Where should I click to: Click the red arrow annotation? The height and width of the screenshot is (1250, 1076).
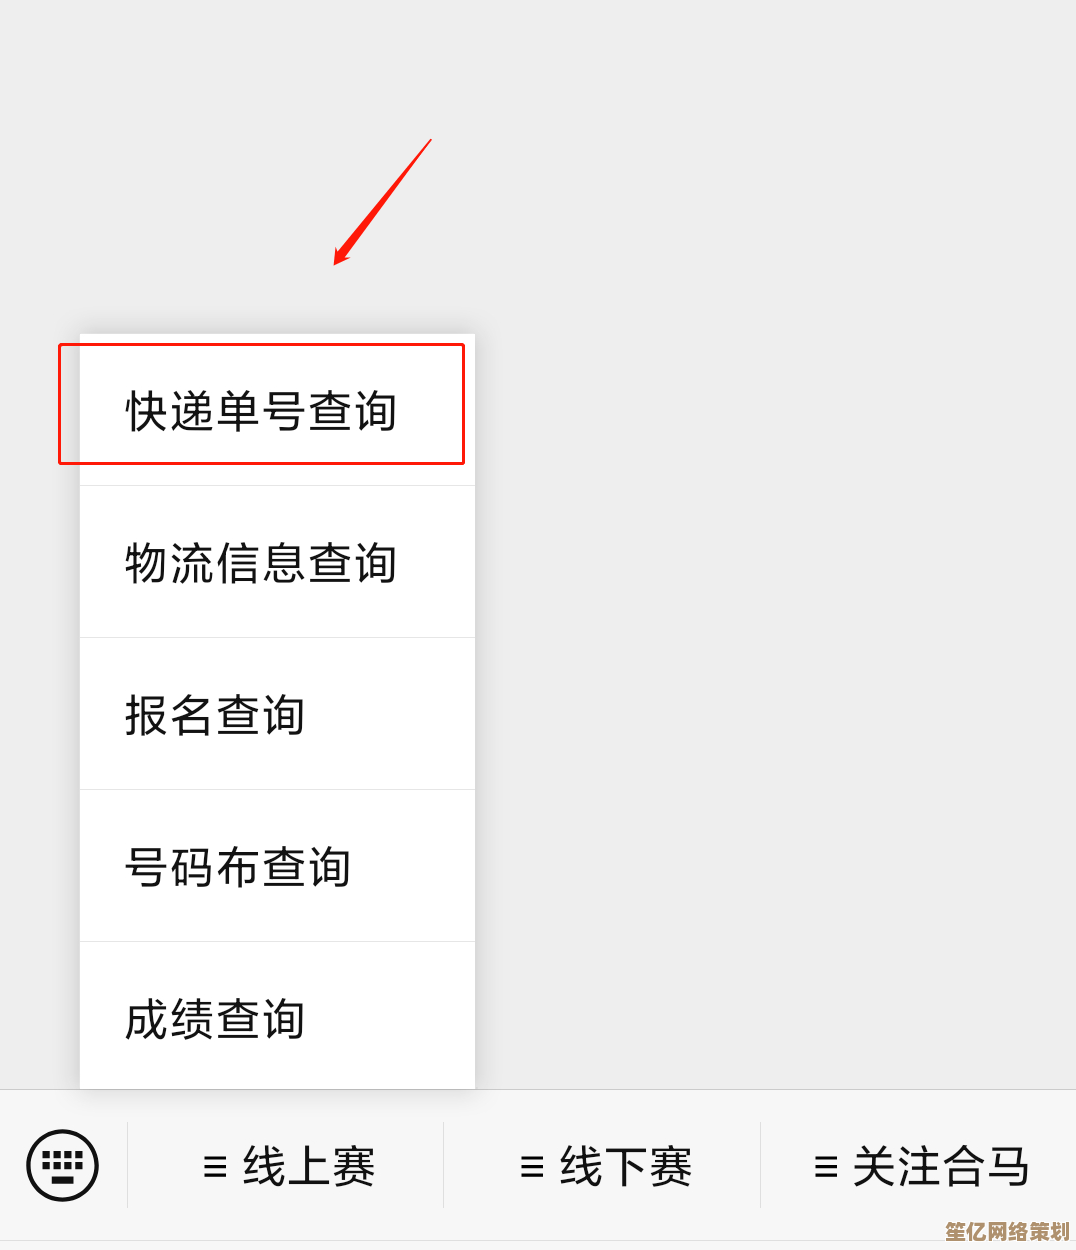[x=382, y=202]
